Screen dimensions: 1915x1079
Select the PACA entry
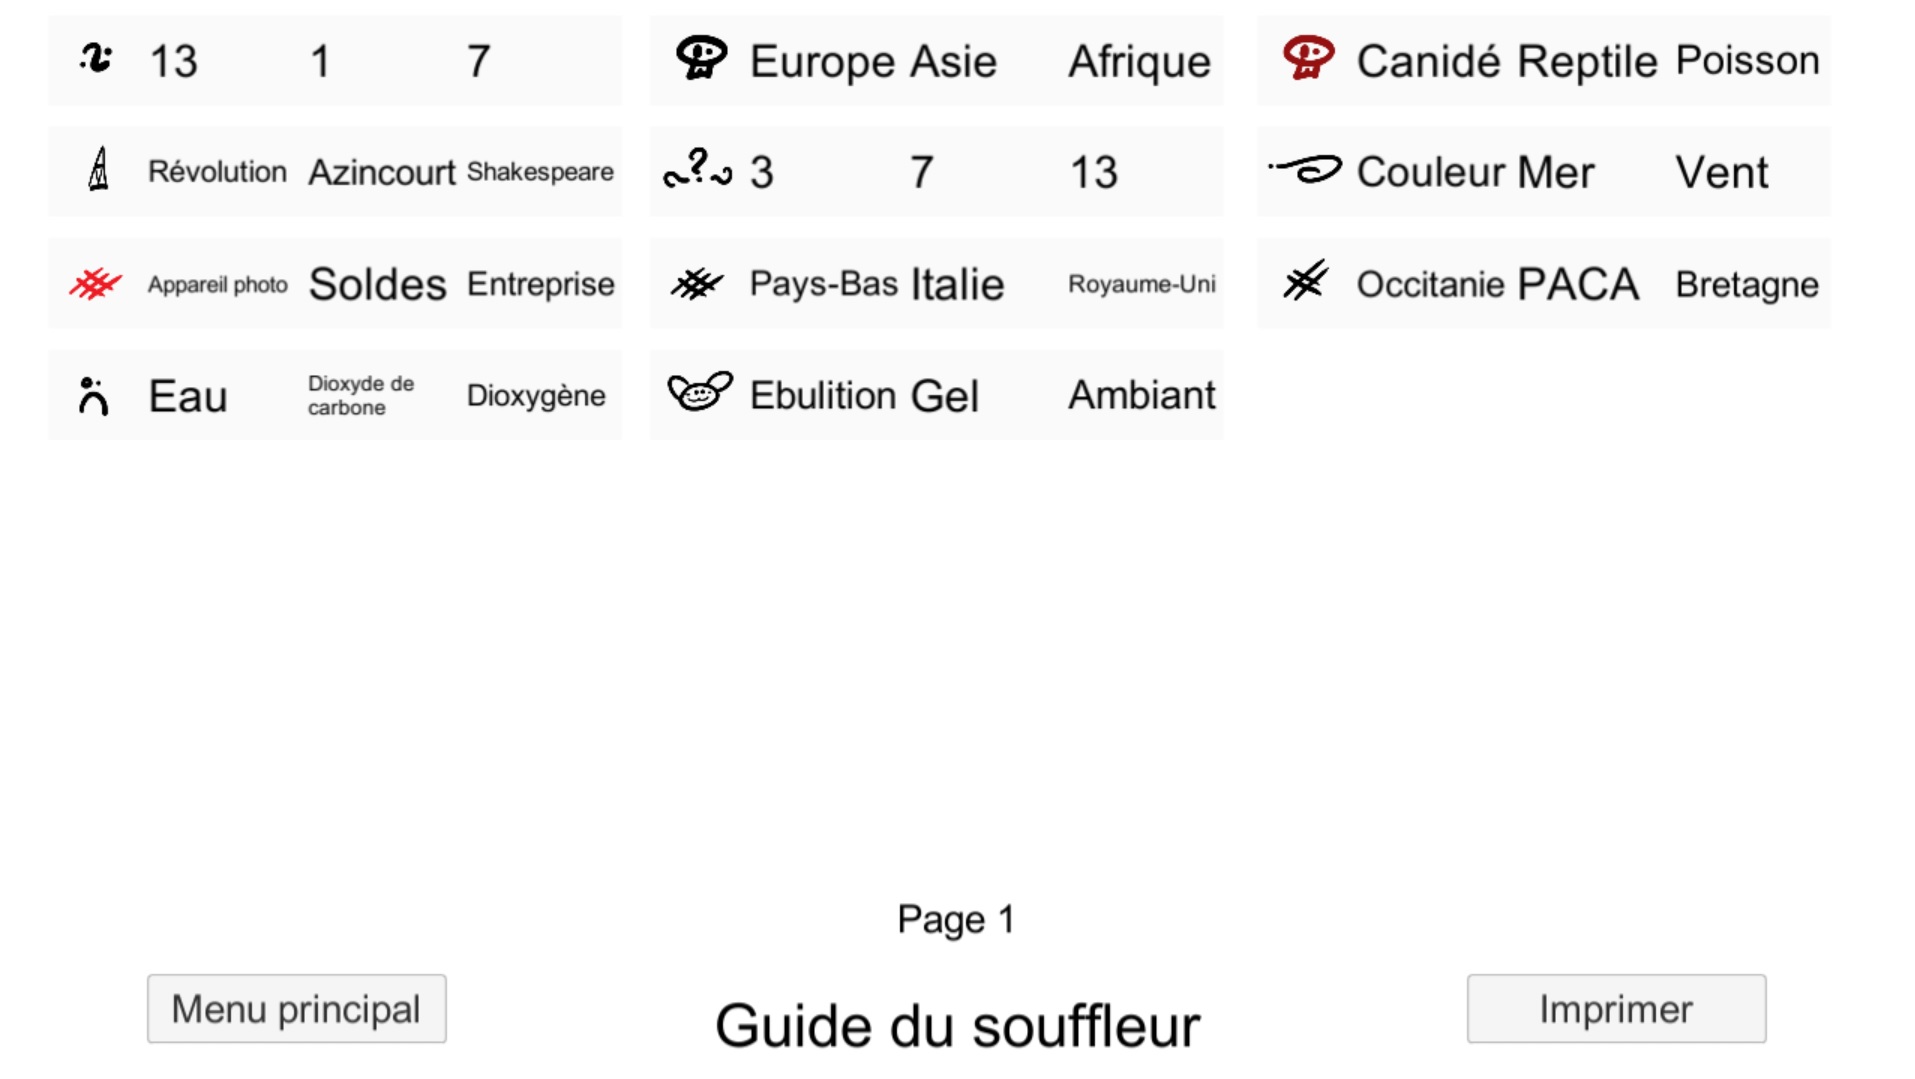click(x=1577, y=284)
